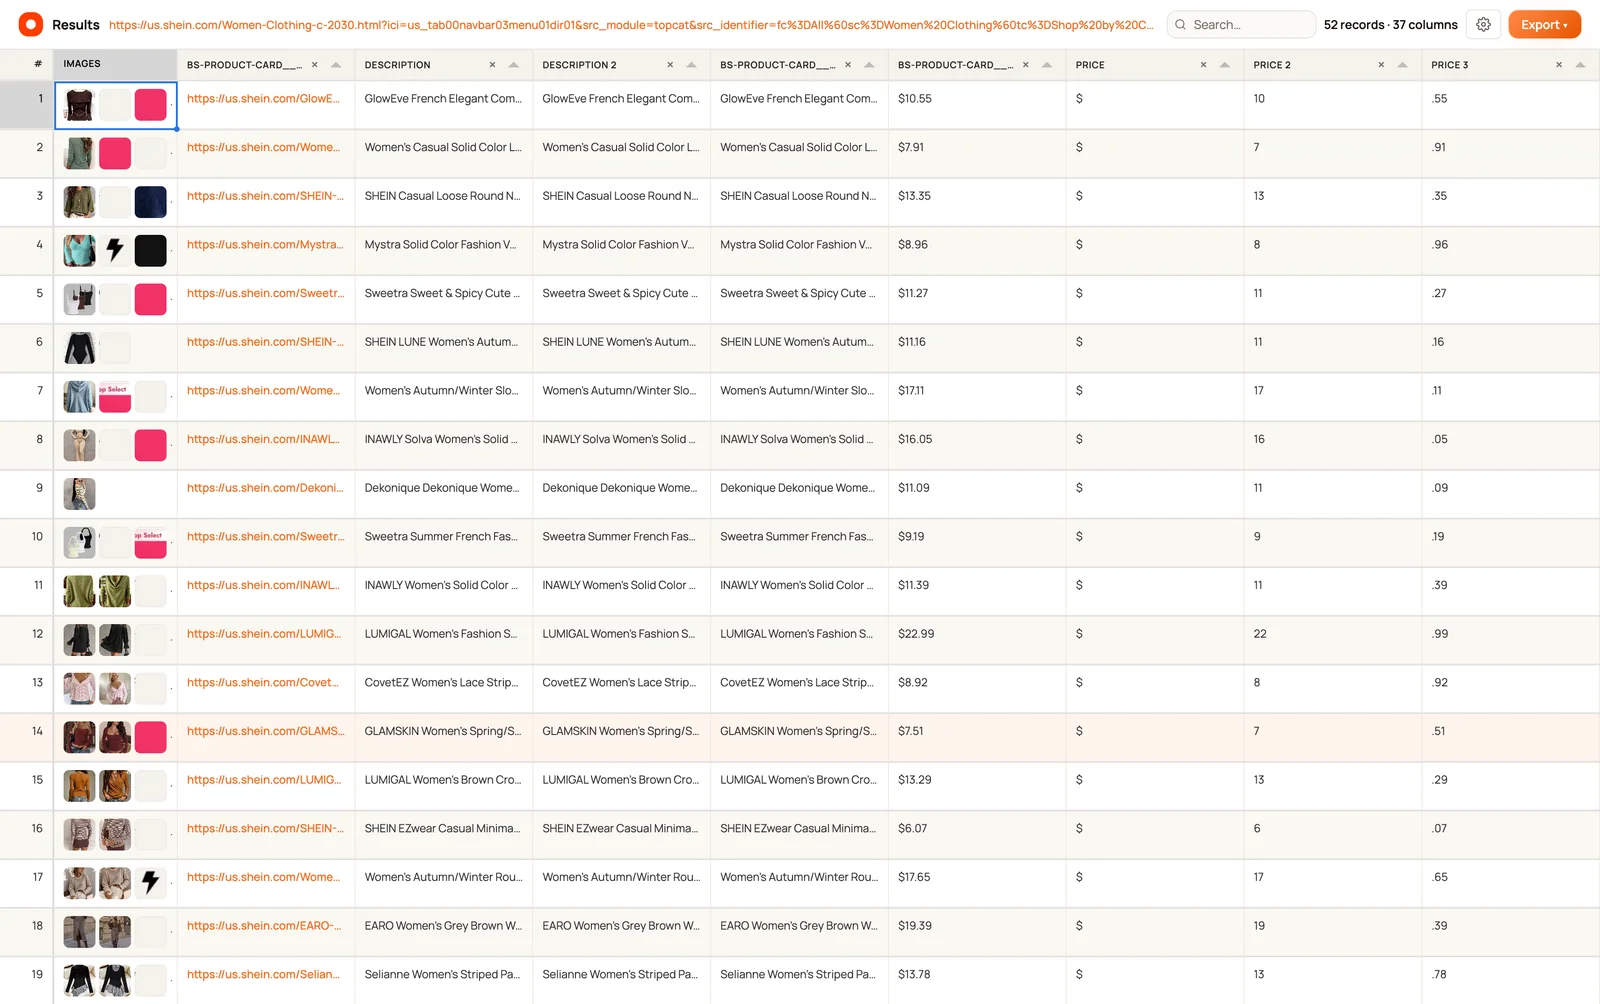Remove the DESCRIPTION 2 column with its X

[x=670, y=65]
